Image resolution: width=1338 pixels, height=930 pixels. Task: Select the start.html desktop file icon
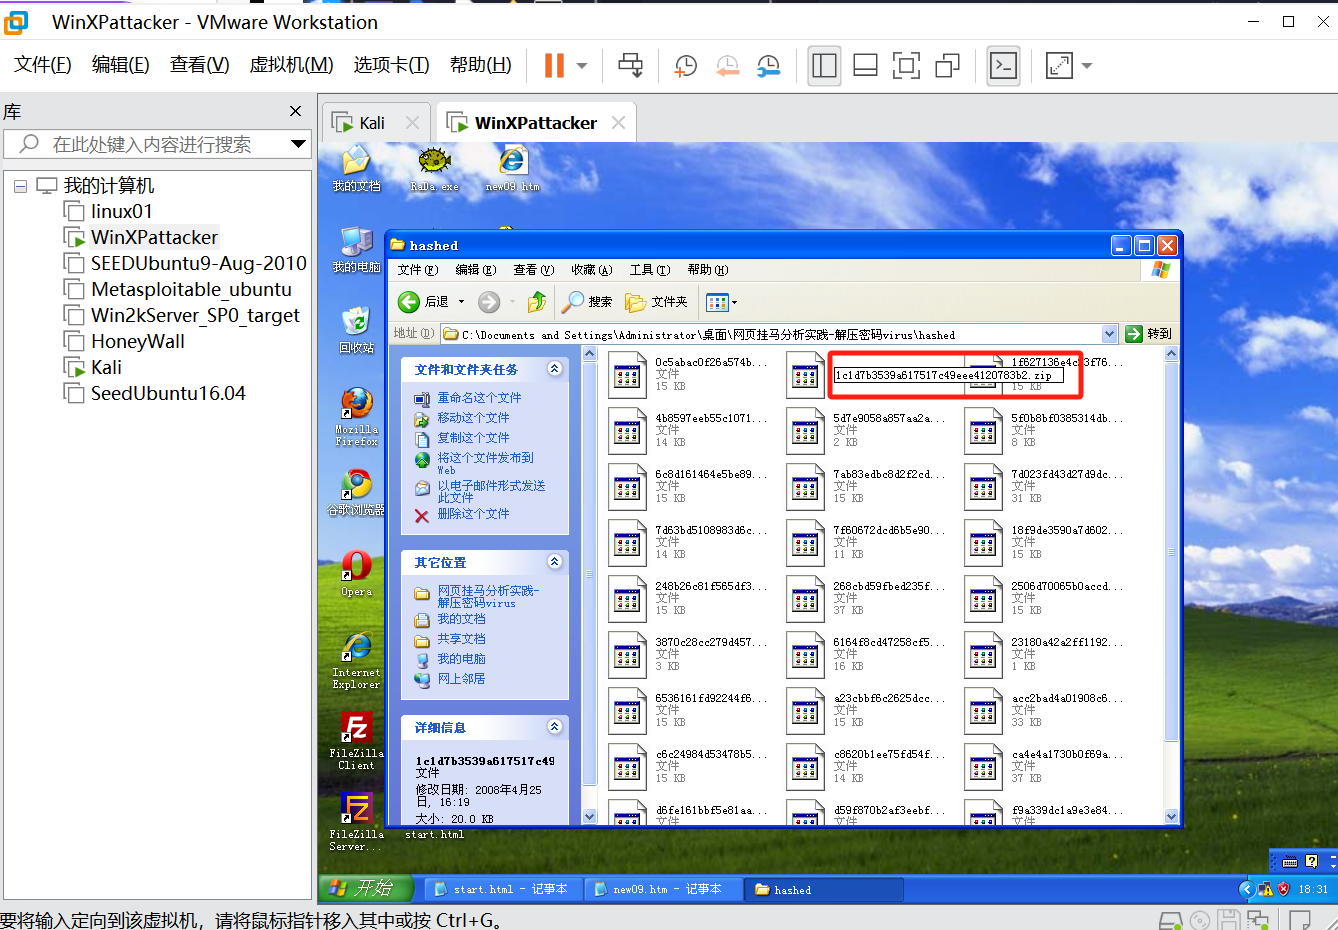click(x=434, y=834)
